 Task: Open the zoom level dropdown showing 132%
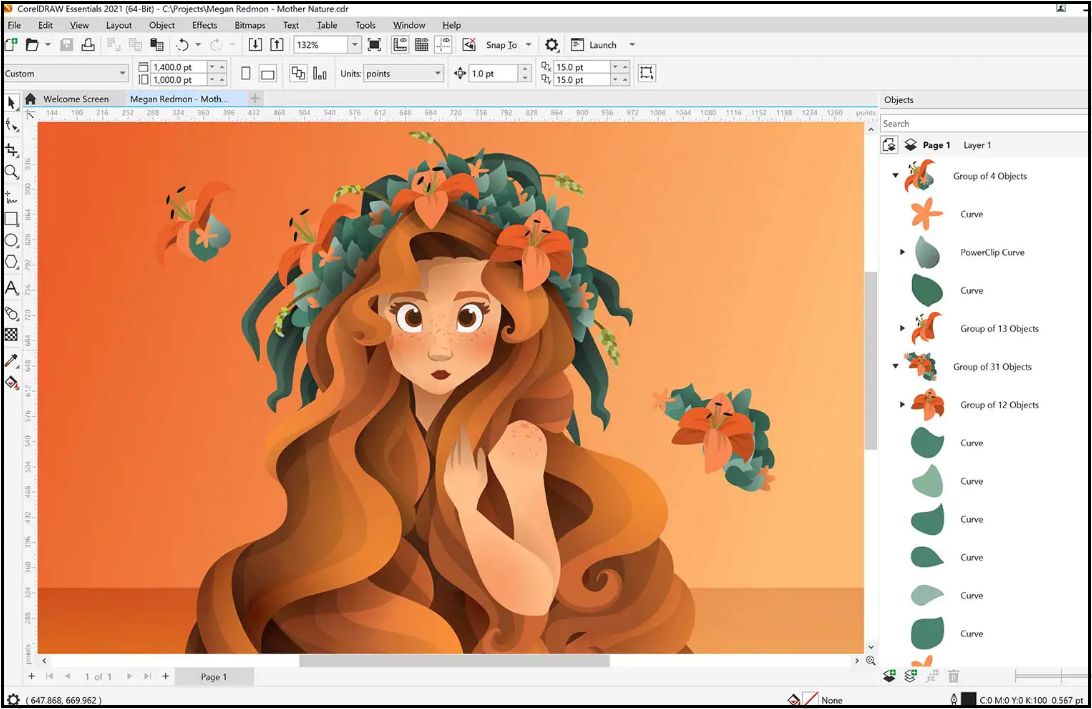point(353,44)
